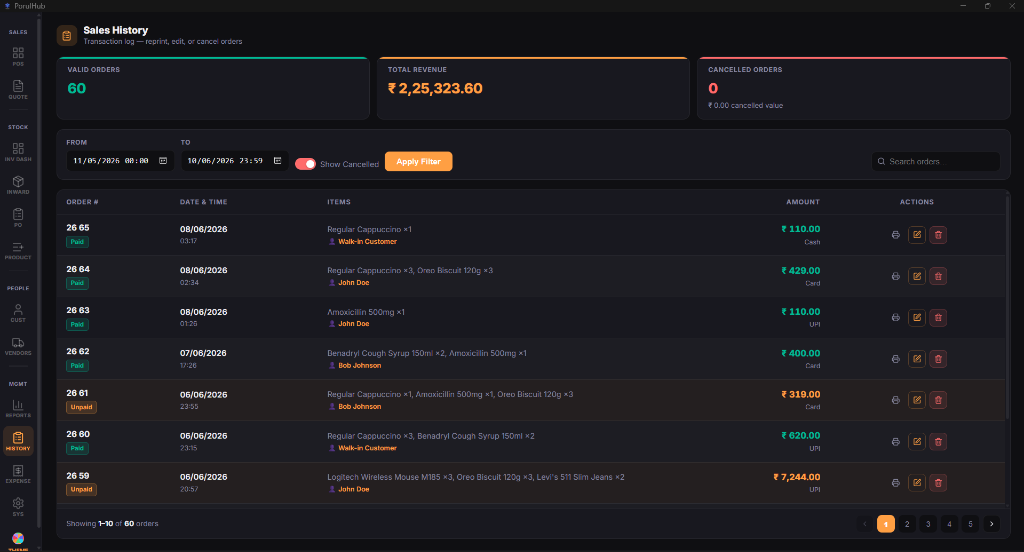The width and height of the screenshot is (1024, 552).
Task: Click Bob Johnson on order 26 62
Action: tap(359, 366)
